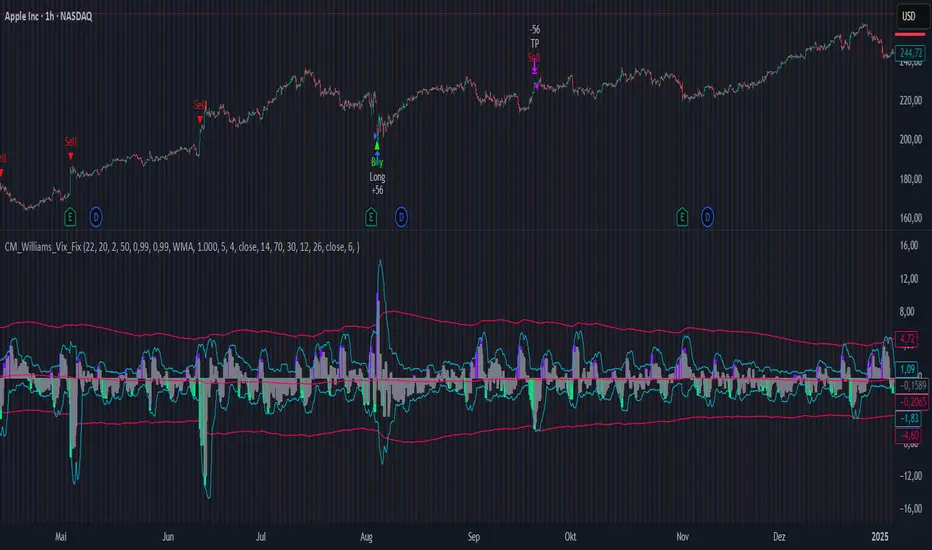932x550 pixels.
Task: Click the Sep label on time axis
Action: (474, 536)
